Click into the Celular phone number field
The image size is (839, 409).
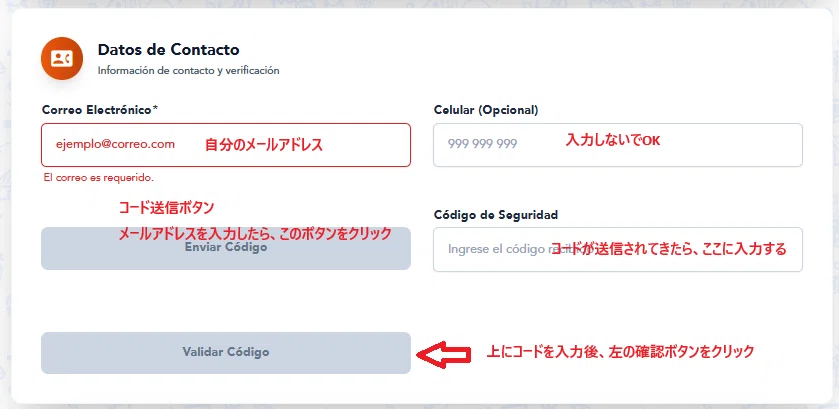point(618,145)
